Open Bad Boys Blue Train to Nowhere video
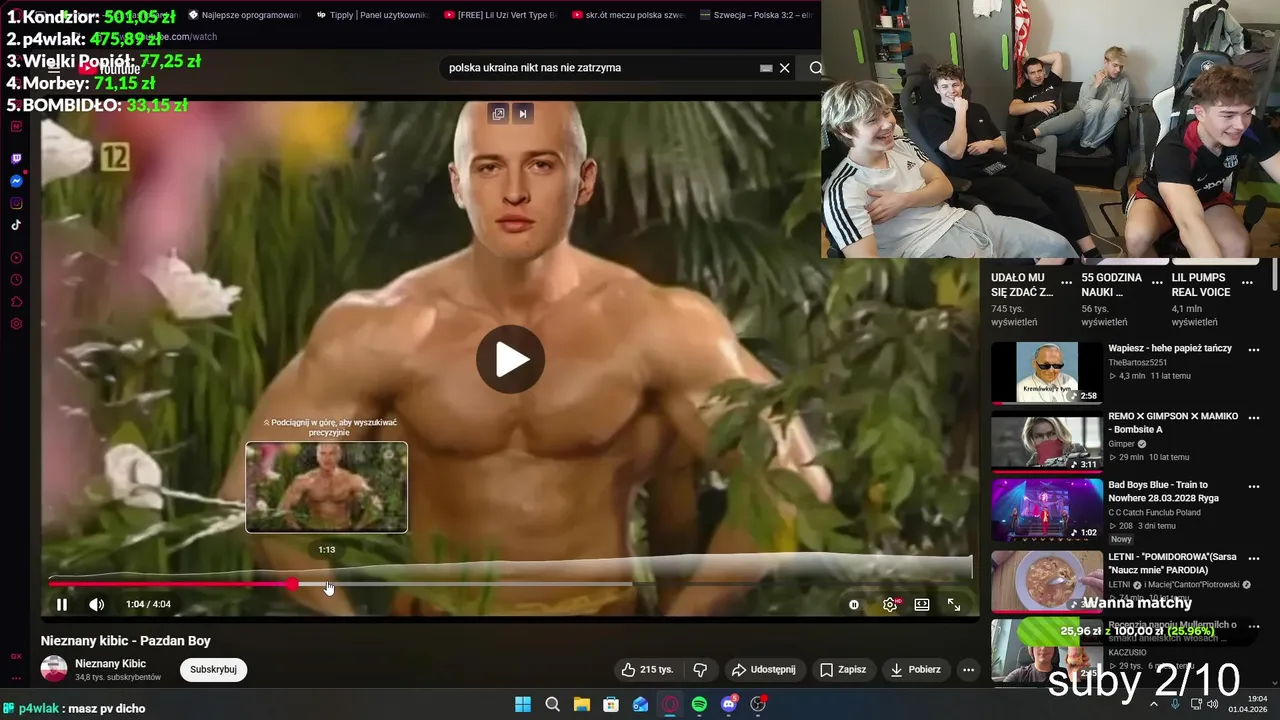This screenshot has height=720, width=1280. 1046,510
